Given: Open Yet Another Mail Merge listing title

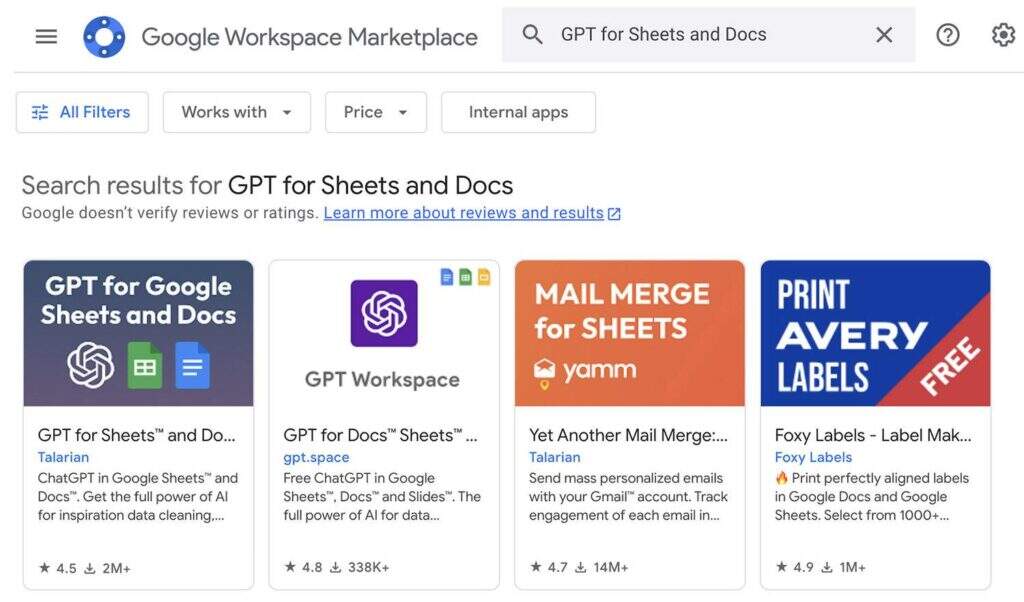Looking at the screenshot, I should coord(628,435).
